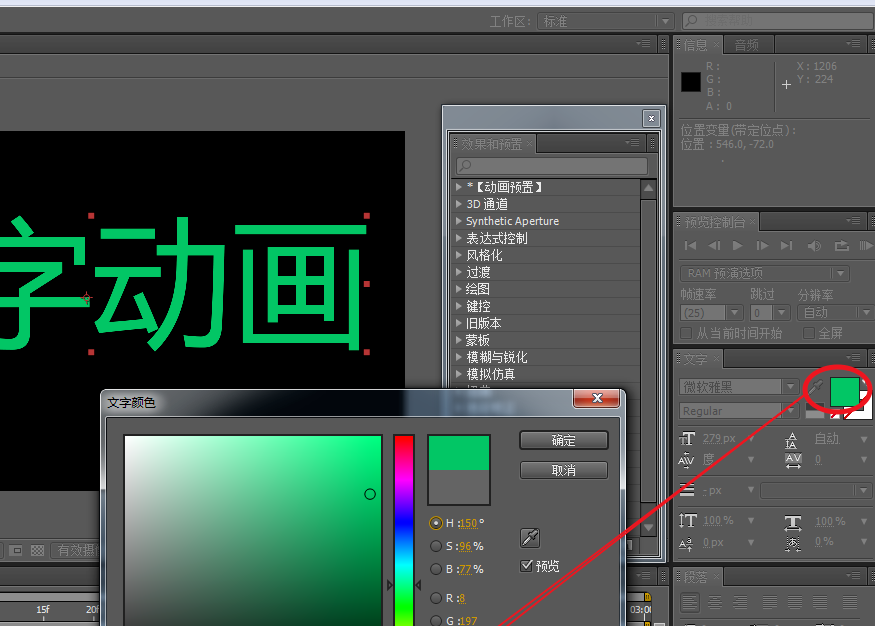Jump to last frame in the preview panel
This screenshot has height=626, width=875.
point(786,245)
